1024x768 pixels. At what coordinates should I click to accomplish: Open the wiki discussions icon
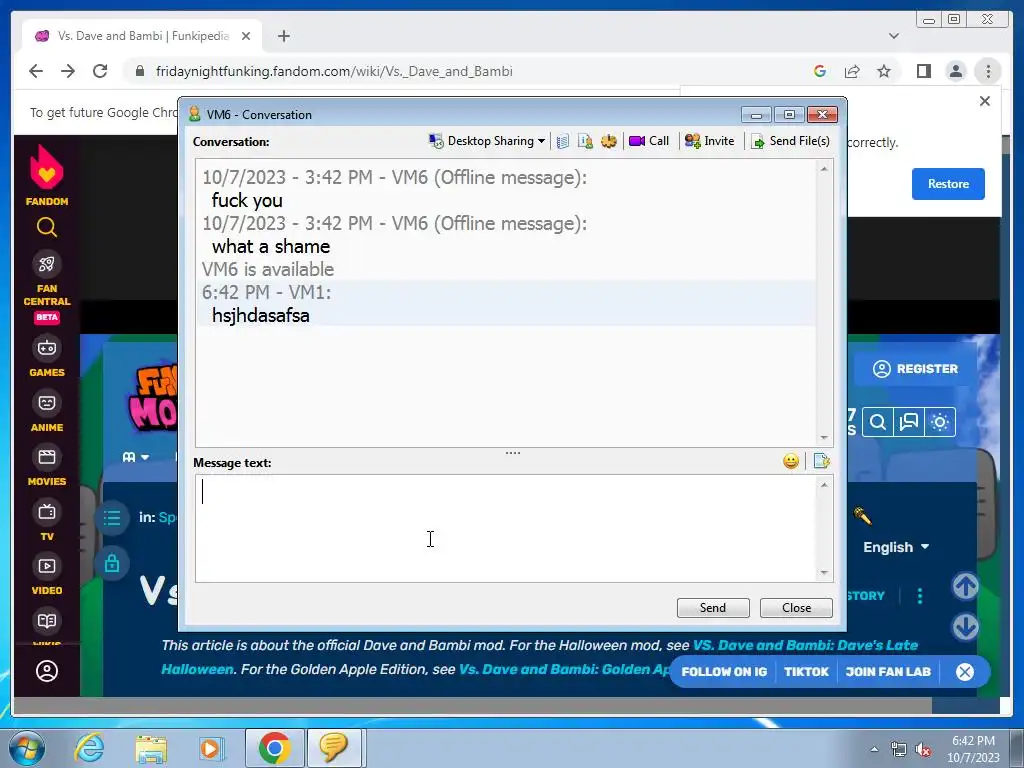tap(908, 423)
